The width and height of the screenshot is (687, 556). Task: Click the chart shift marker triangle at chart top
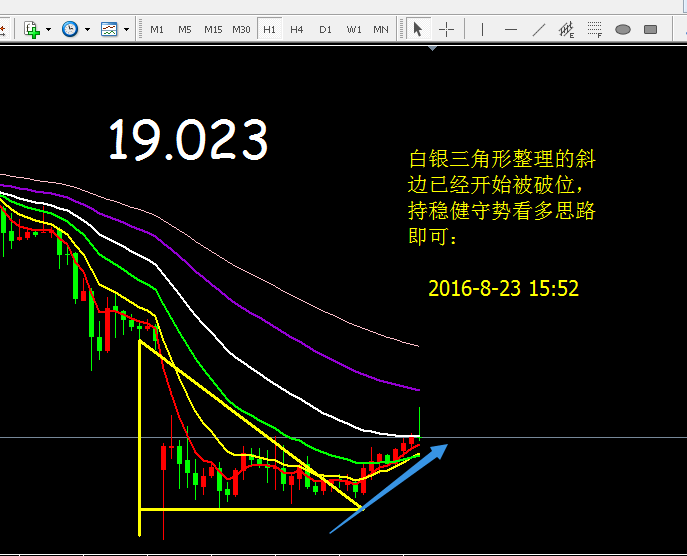pos(432,49)
